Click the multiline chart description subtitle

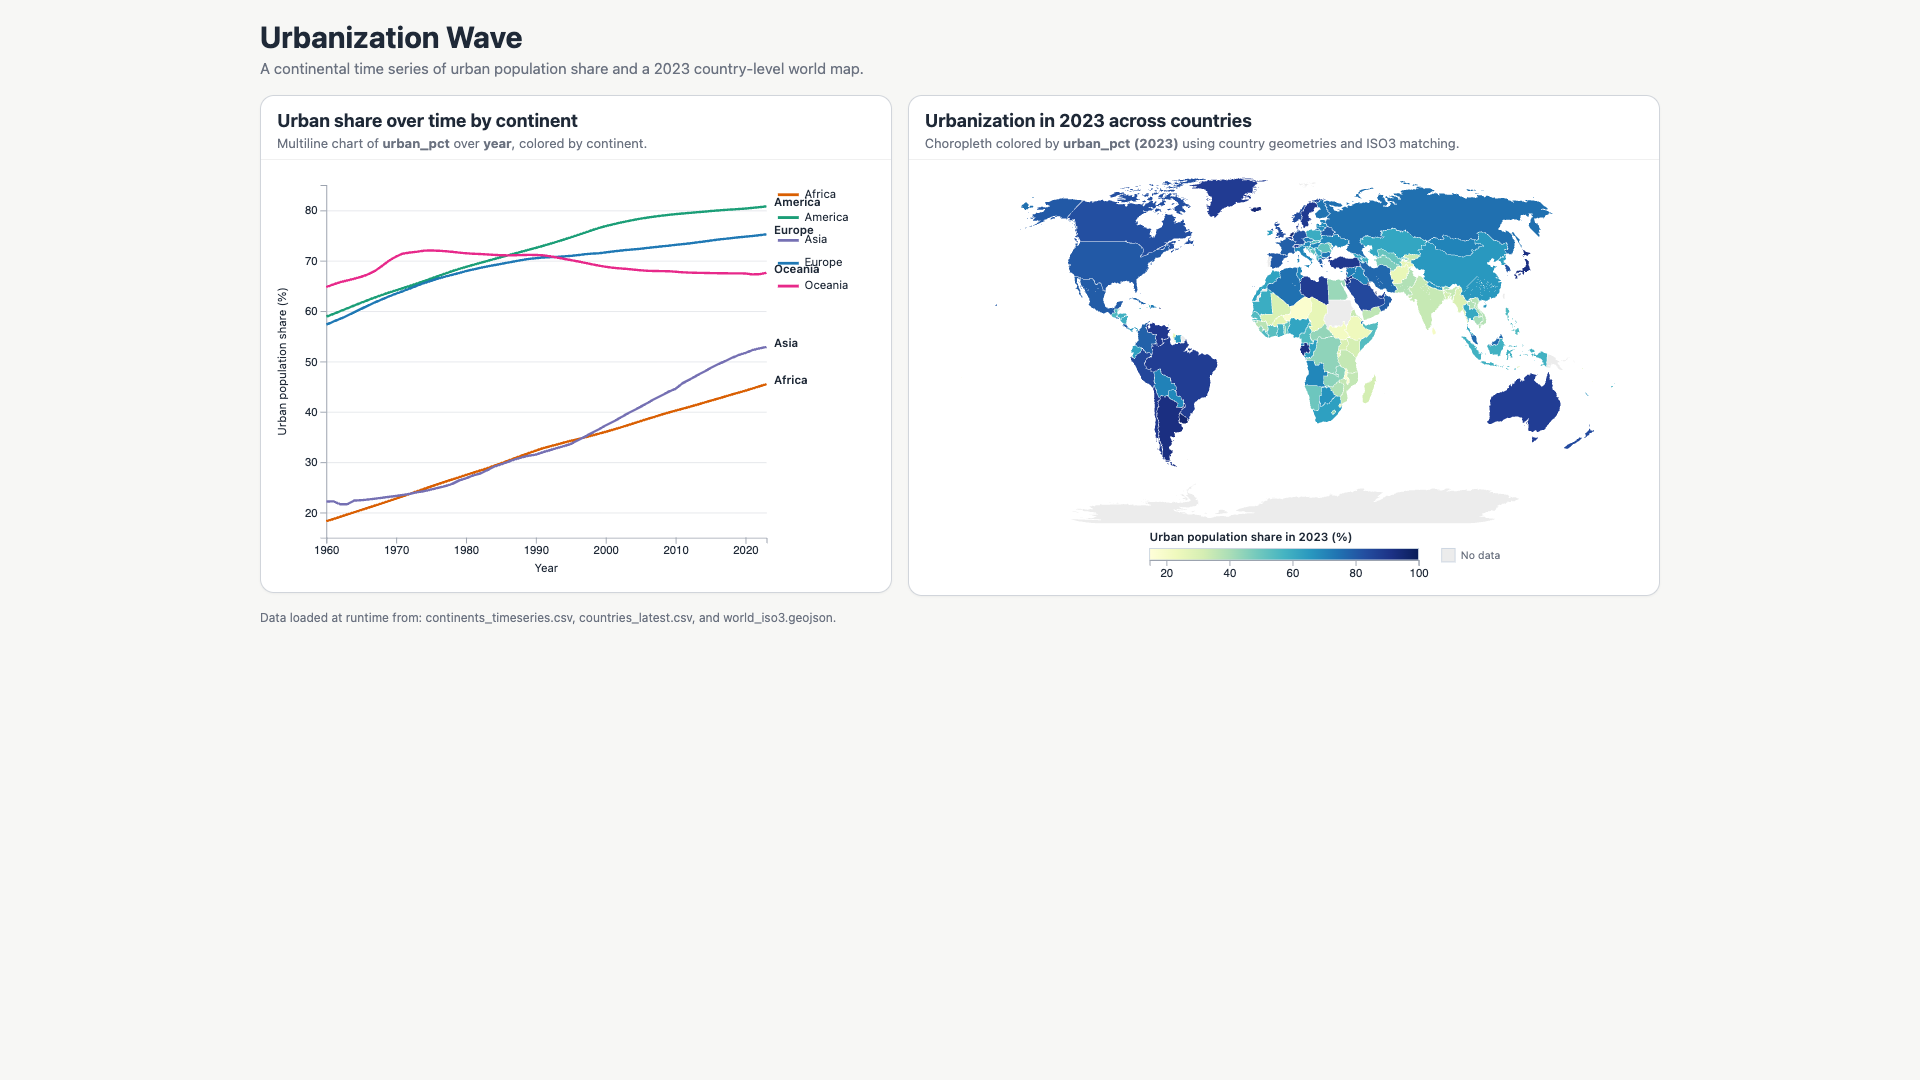click(462, 144)
